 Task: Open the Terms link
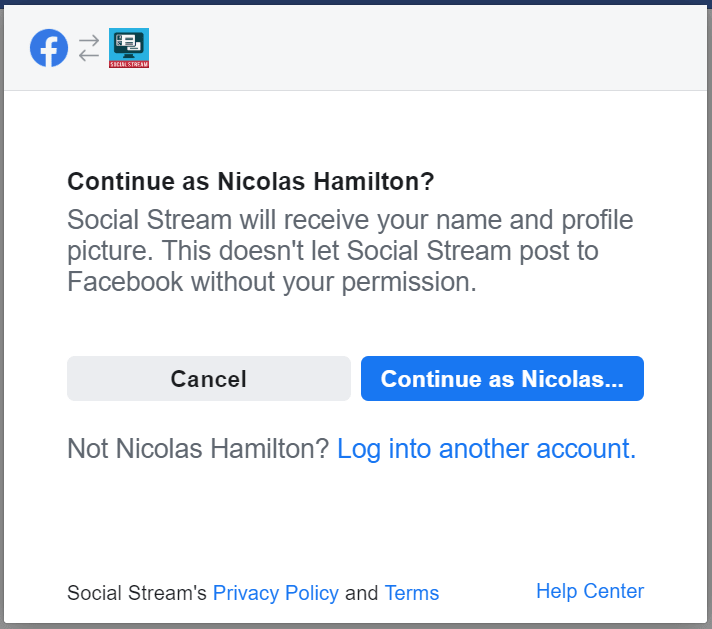pos(412,593)
